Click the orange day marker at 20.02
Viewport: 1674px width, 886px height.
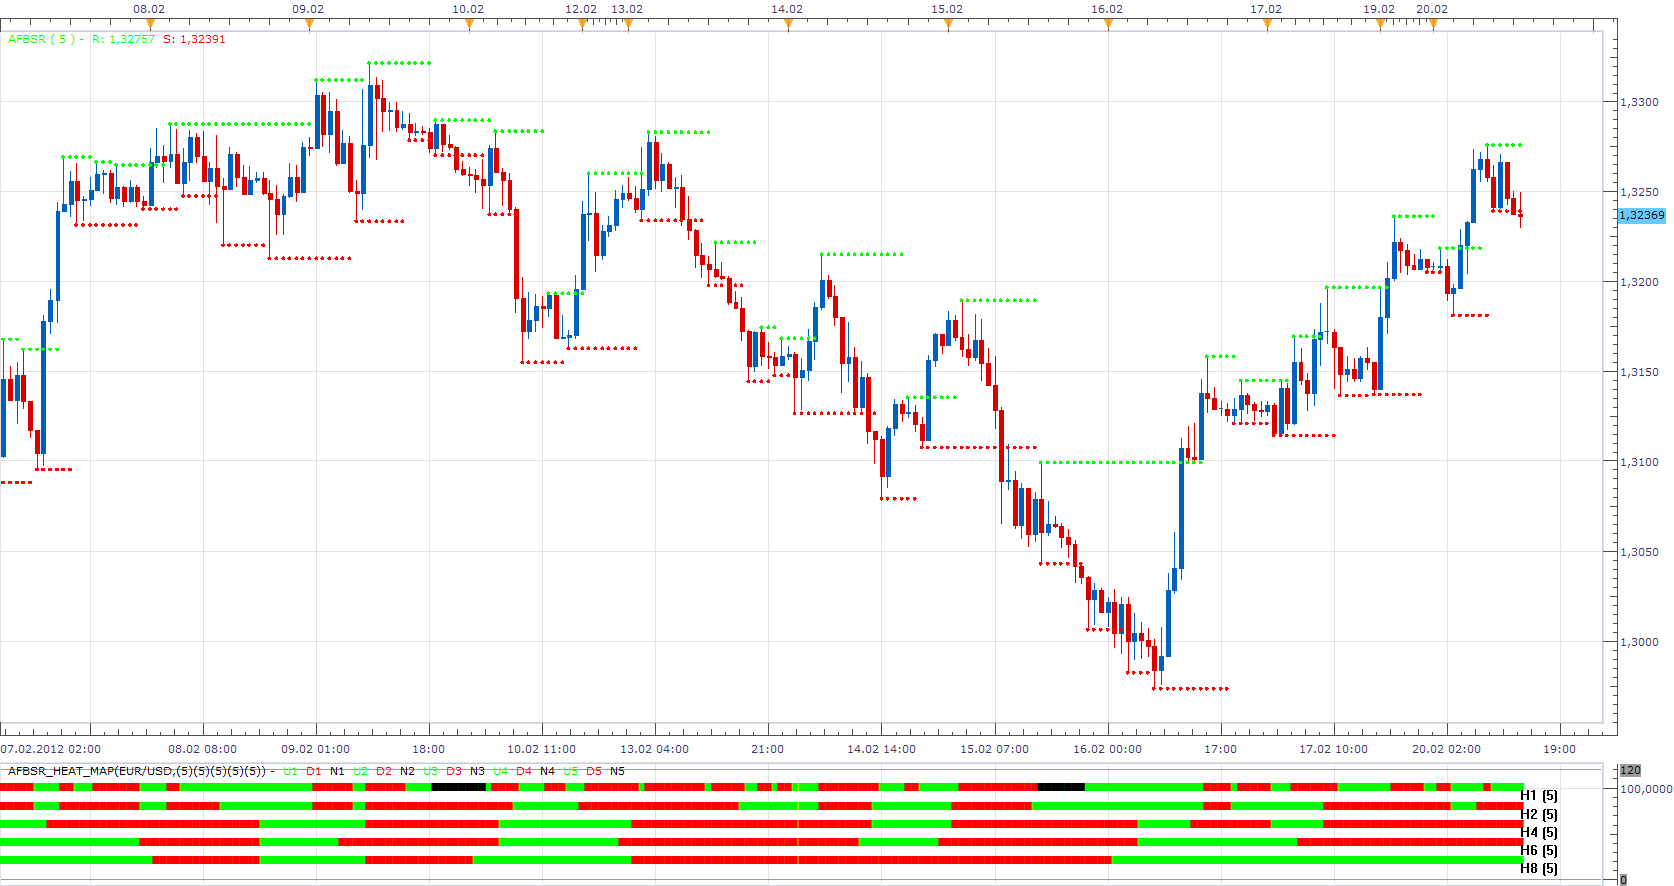(x=1433, y=25)
